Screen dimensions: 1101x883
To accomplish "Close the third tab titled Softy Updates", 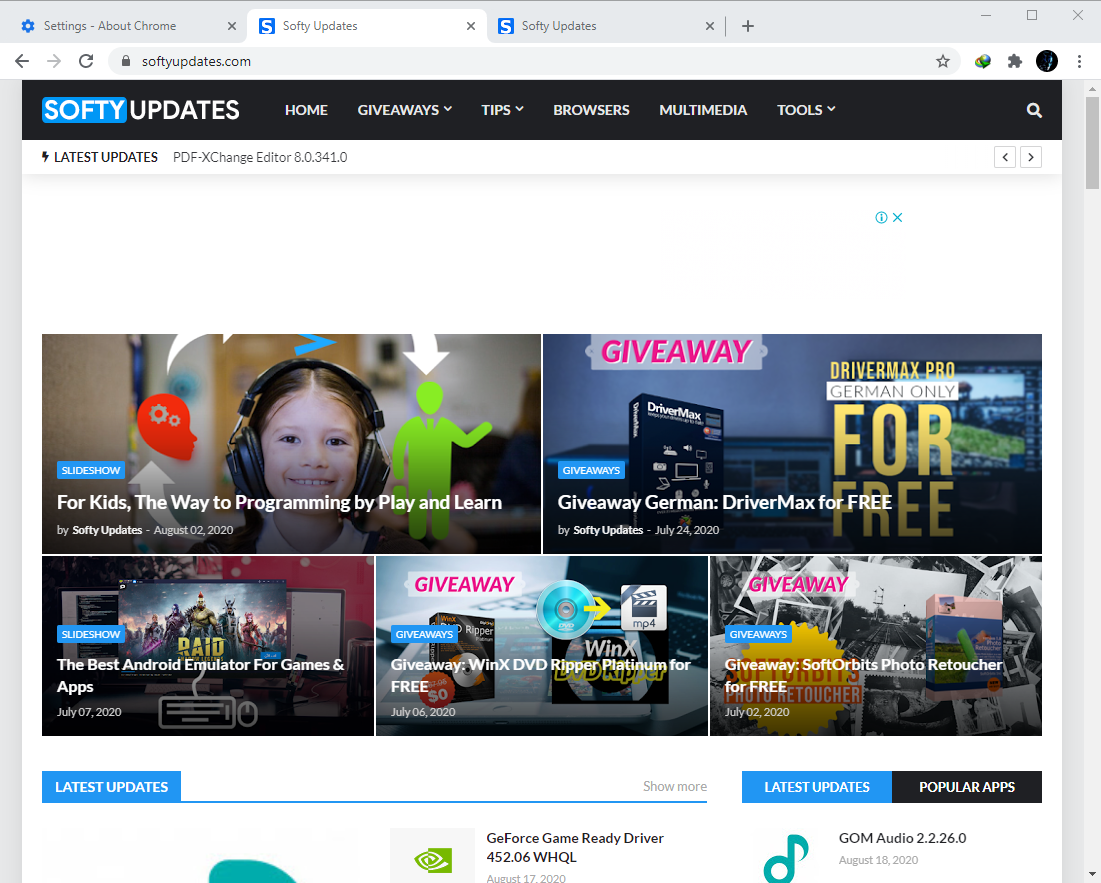I will pyautogui.click(x=710, y=26).
